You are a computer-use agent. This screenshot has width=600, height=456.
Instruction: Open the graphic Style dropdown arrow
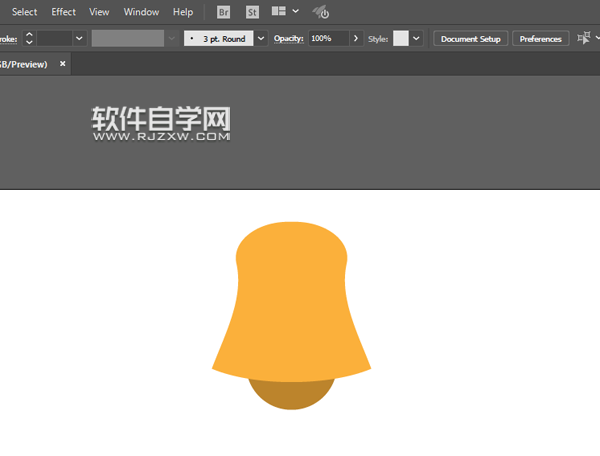[416, 38]
